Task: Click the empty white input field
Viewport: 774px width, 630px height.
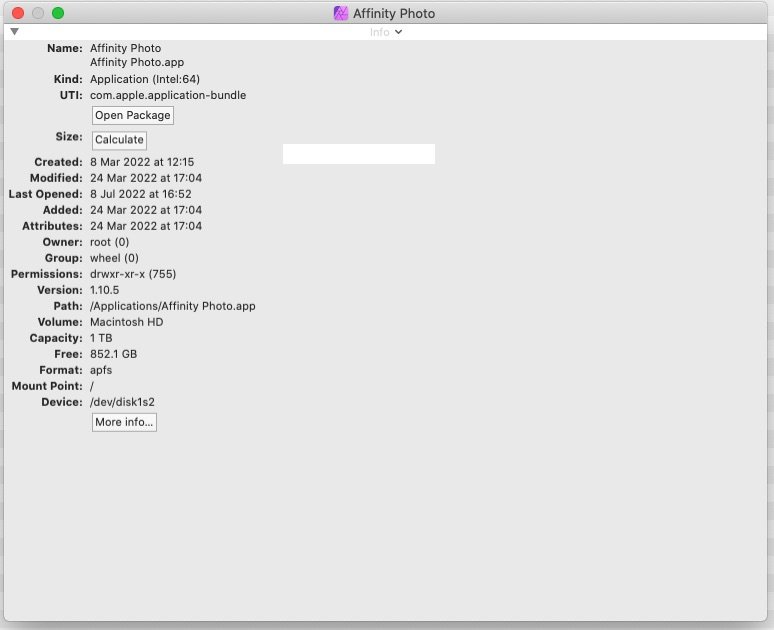Action: pos(359,154)
